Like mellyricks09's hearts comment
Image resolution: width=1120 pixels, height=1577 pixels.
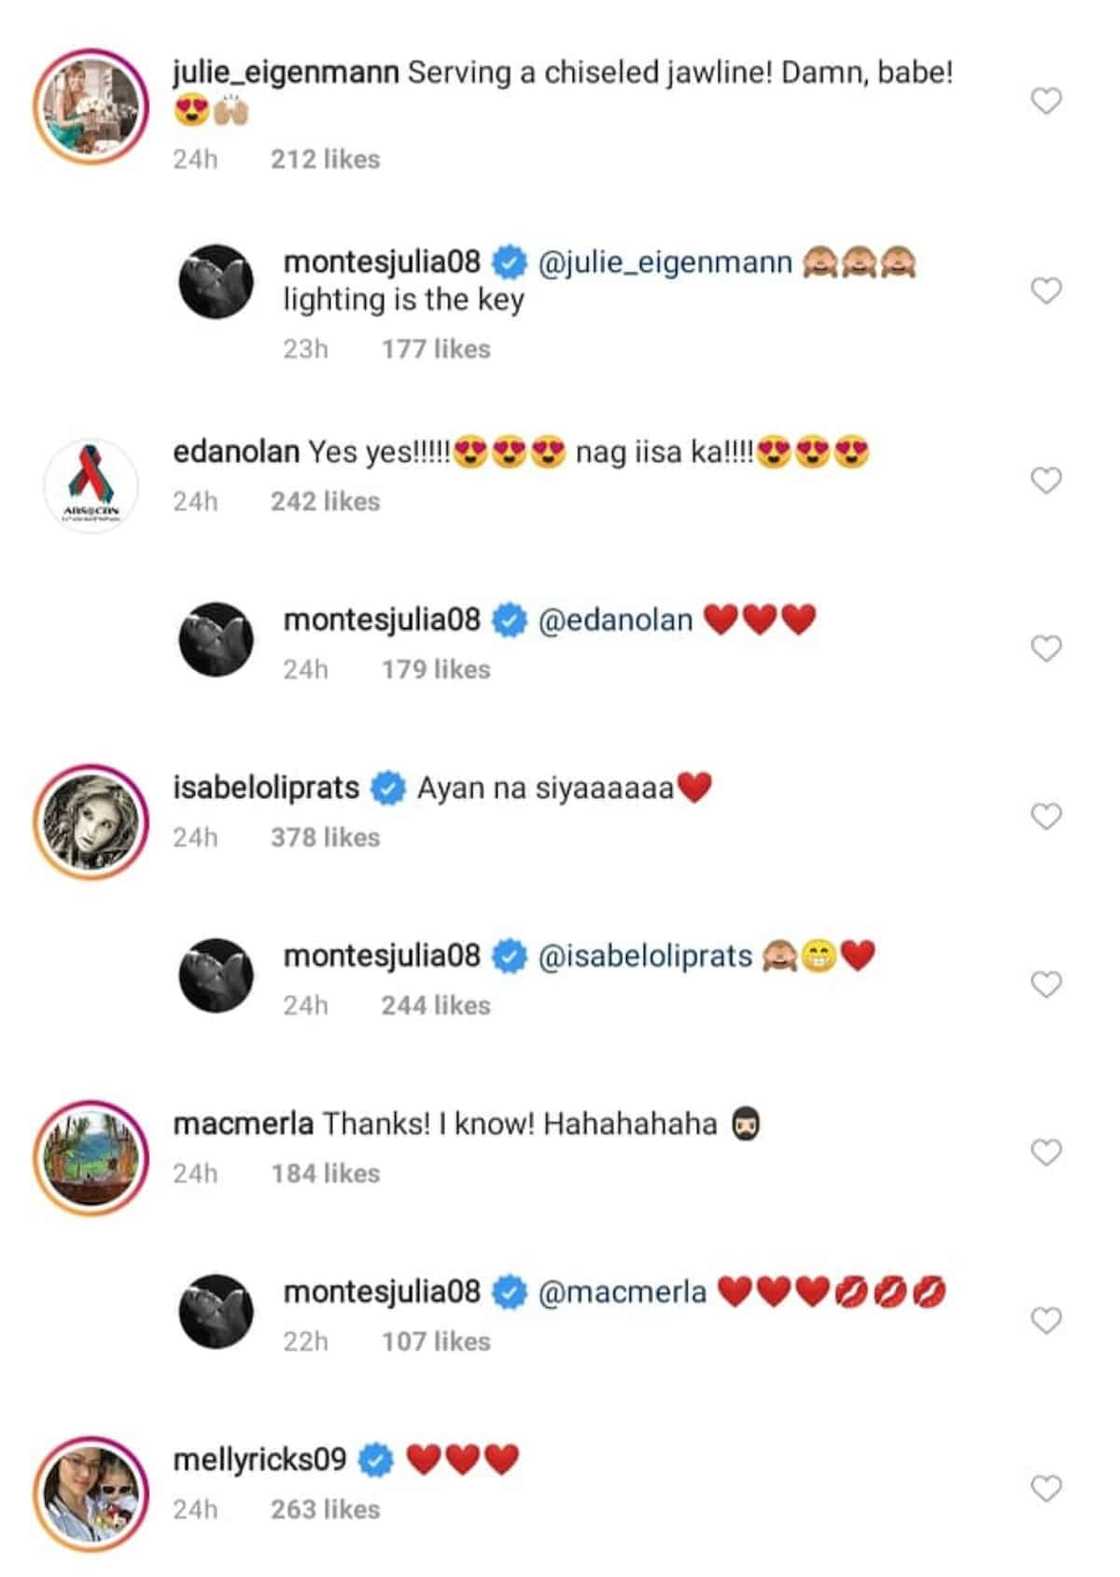click(1047, 1488)
